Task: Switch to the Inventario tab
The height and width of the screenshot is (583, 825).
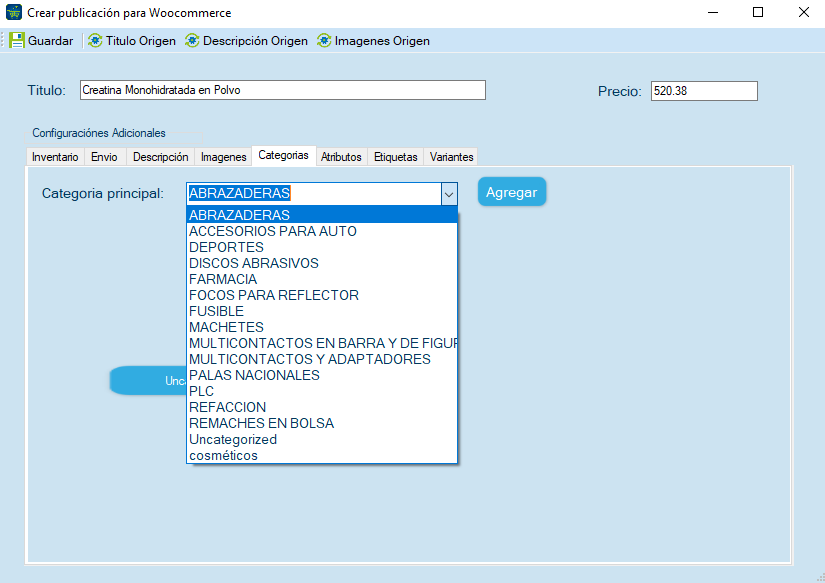Action: (x=55, y=157)
